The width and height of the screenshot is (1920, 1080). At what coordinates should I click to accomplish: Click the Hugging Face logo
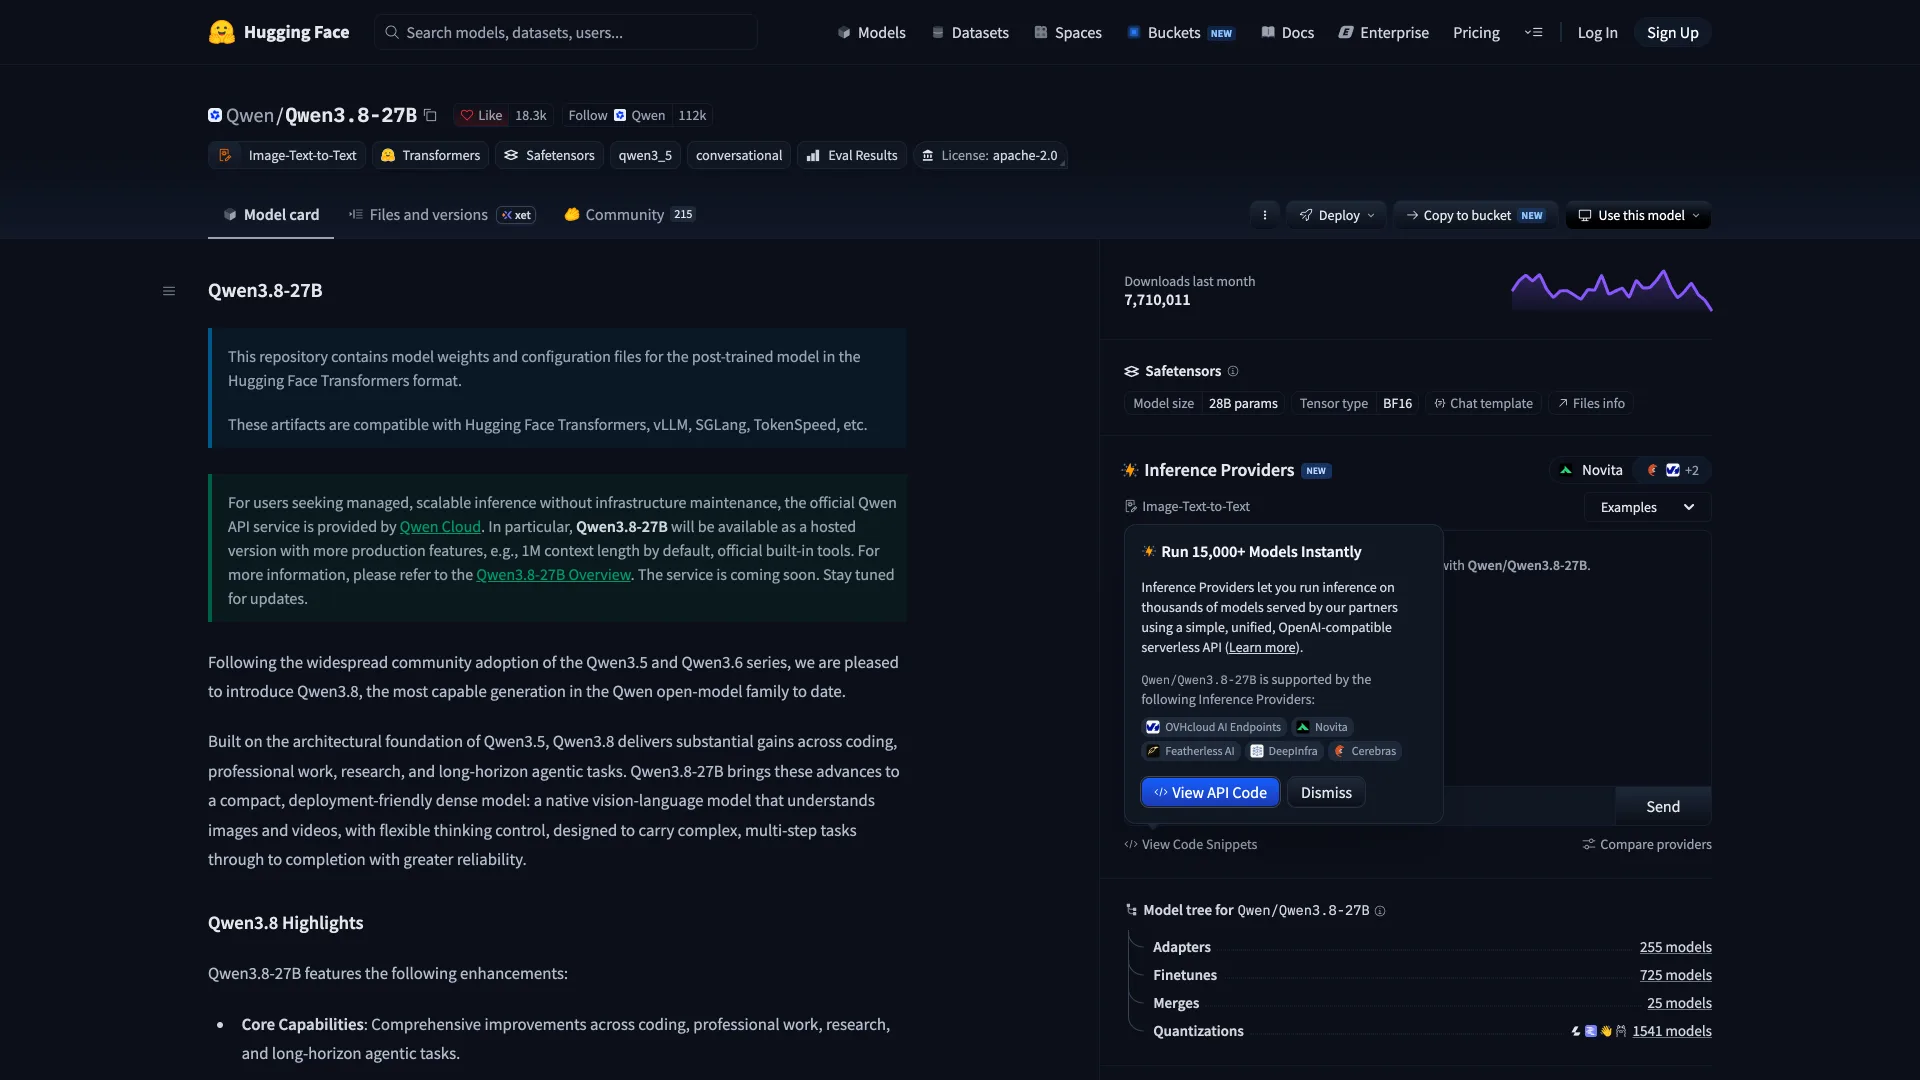point(278,32)
